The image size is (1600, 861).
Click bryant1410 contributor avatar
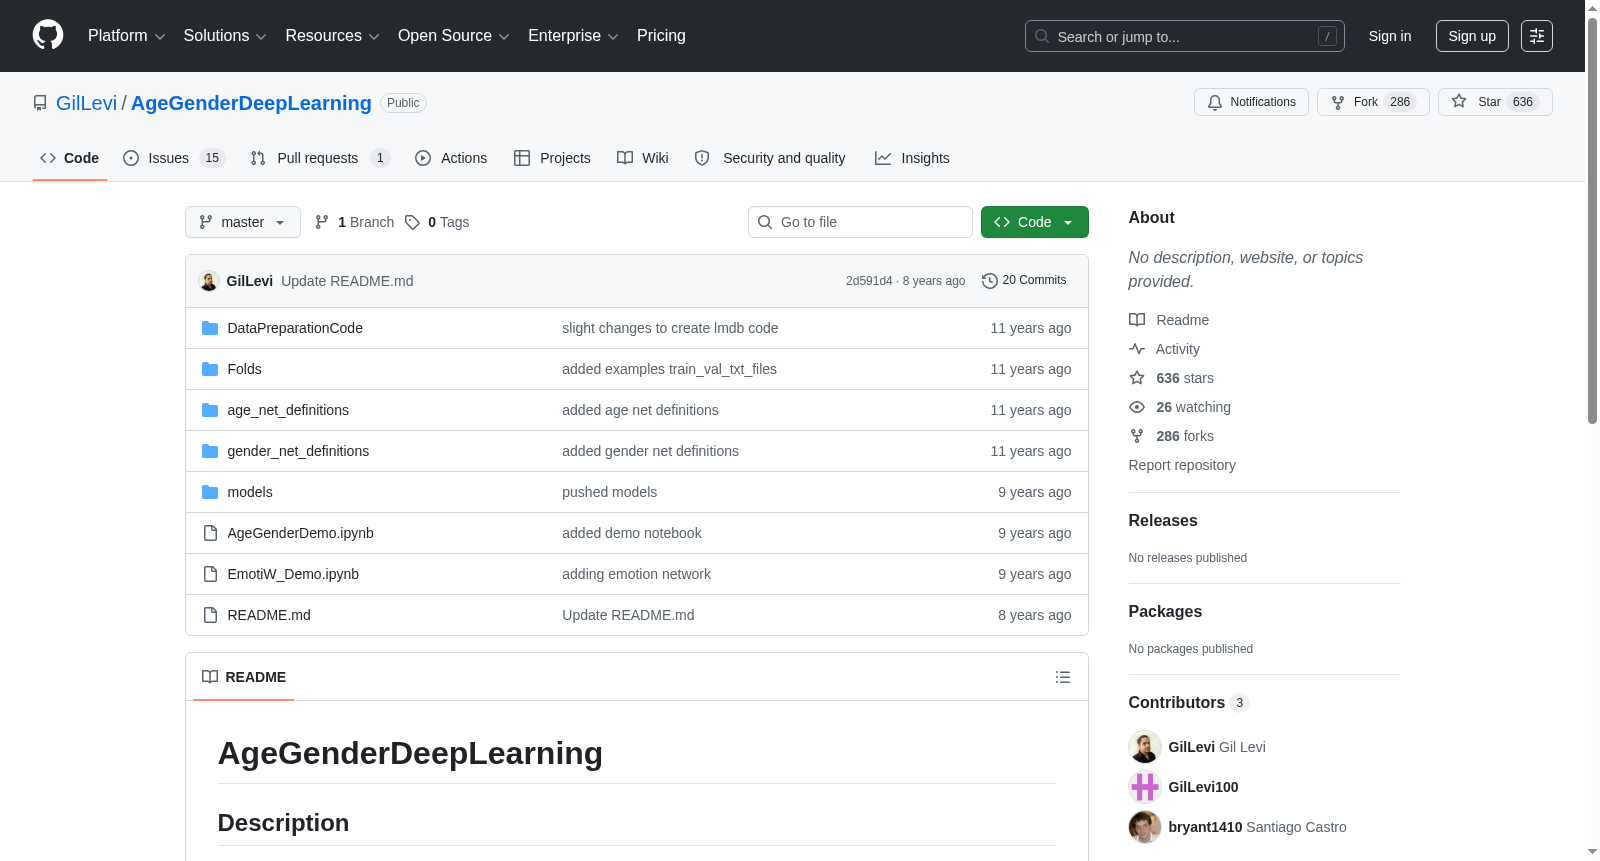[x=1145, y=827]
